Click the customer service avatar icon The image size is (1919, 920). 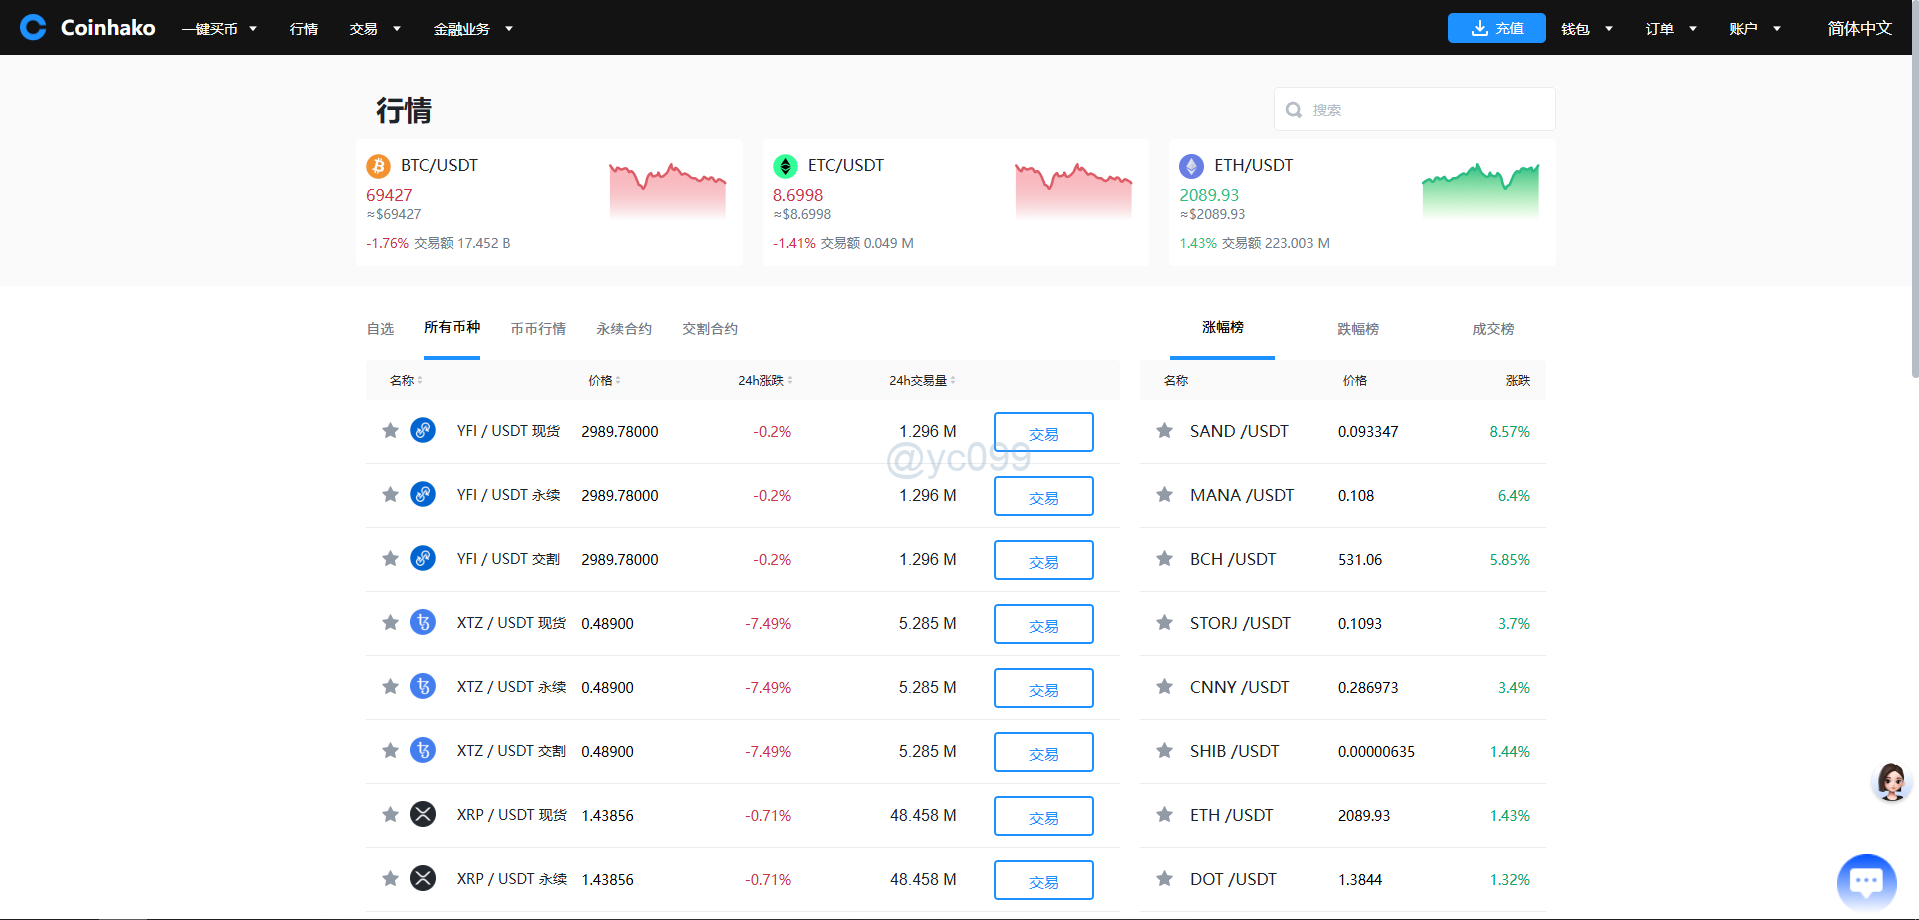tap(1890, 781)
